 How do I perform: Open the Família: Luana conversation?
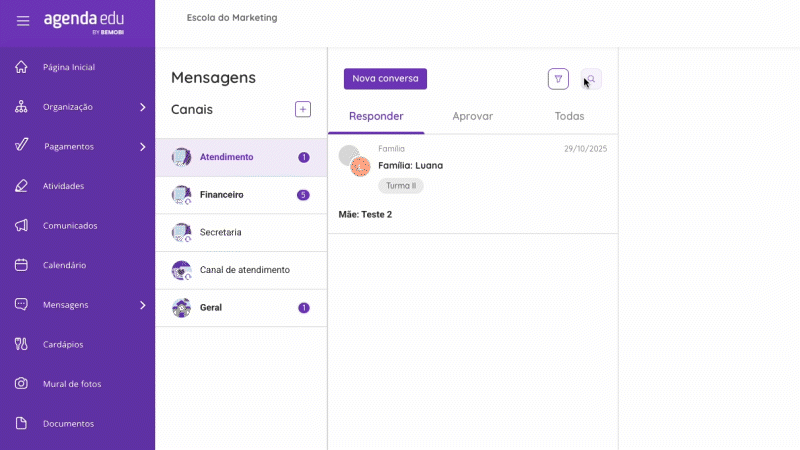[473, 184]
